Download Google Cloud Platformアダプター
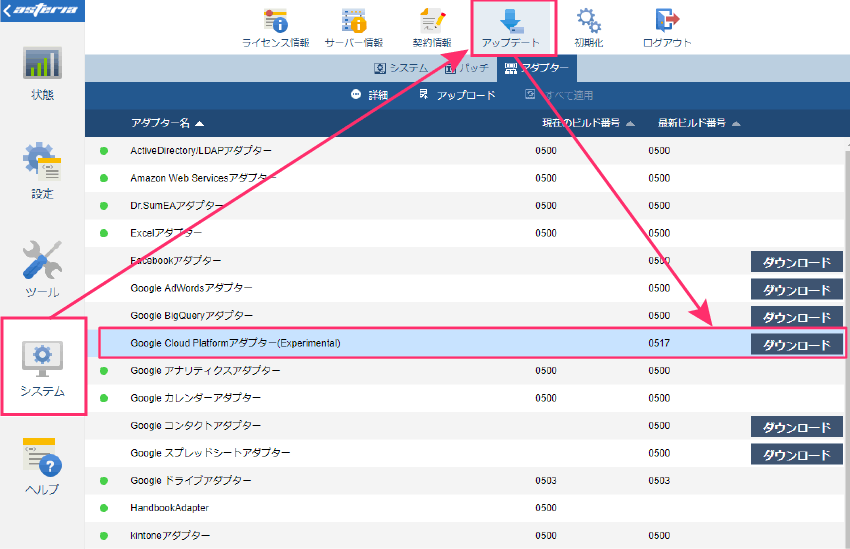850x549 pixels. (796, 345)
